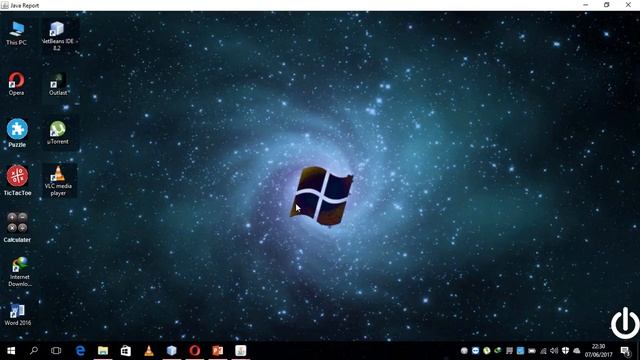Click the taskbar search magnifier

coord(34,351)
